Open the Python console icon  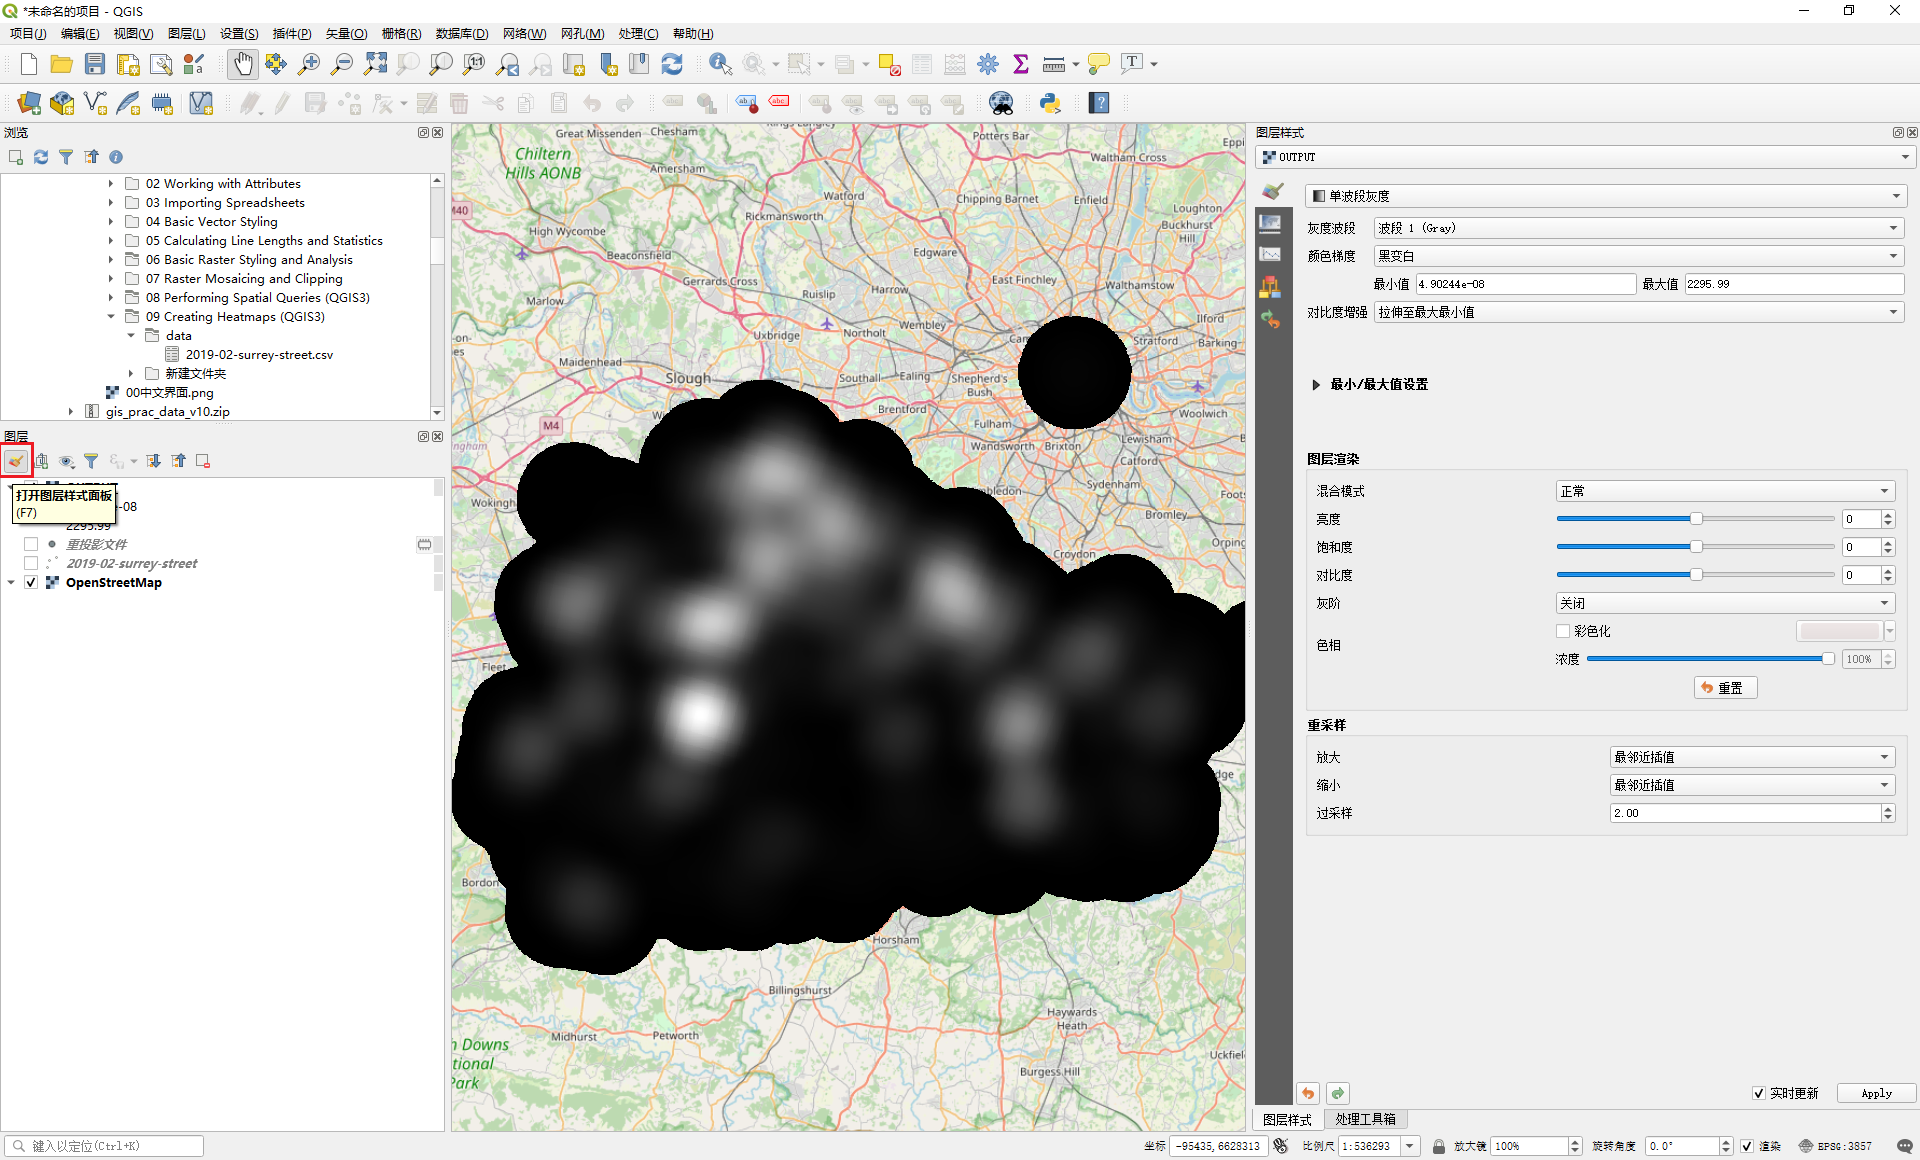click(1050, 103)
